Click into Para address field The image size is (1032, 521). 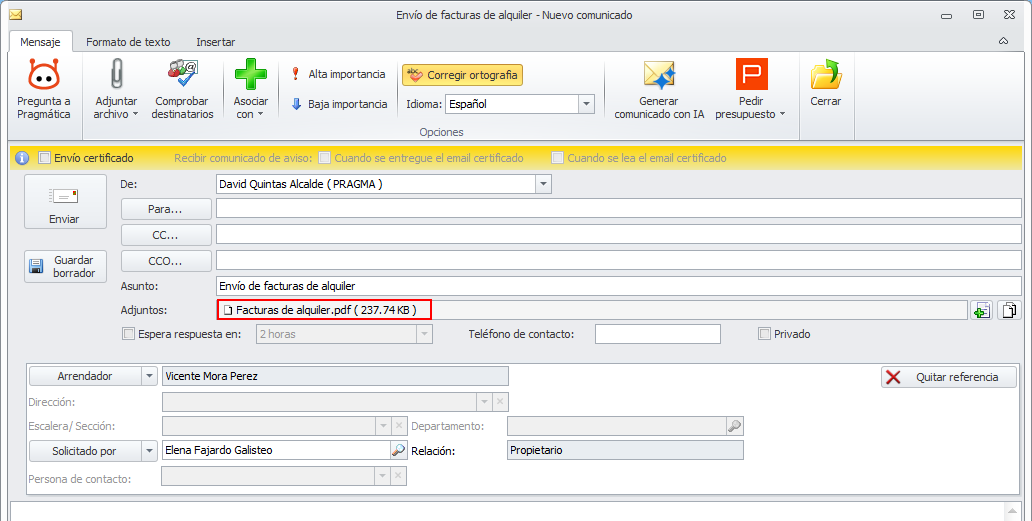click(x=619, y=209)
